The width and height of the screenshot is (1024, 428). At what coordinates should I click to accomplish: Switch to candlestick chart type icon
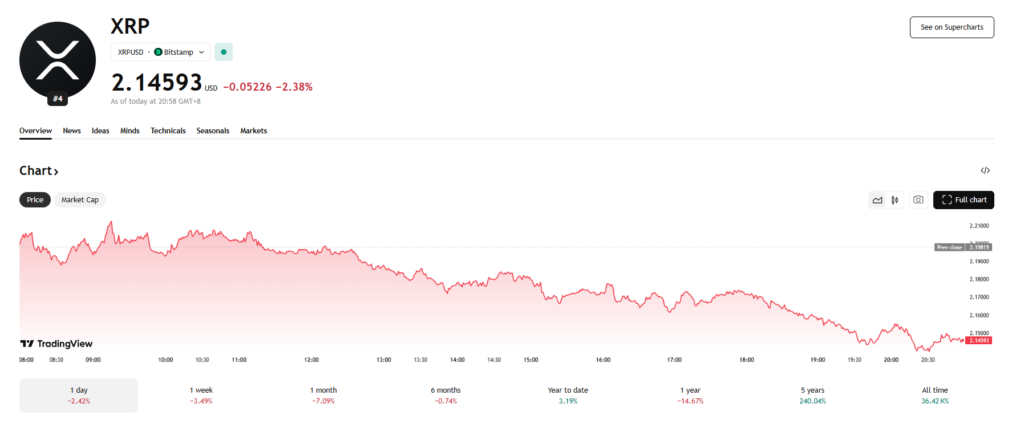click(x=895, y=200)
